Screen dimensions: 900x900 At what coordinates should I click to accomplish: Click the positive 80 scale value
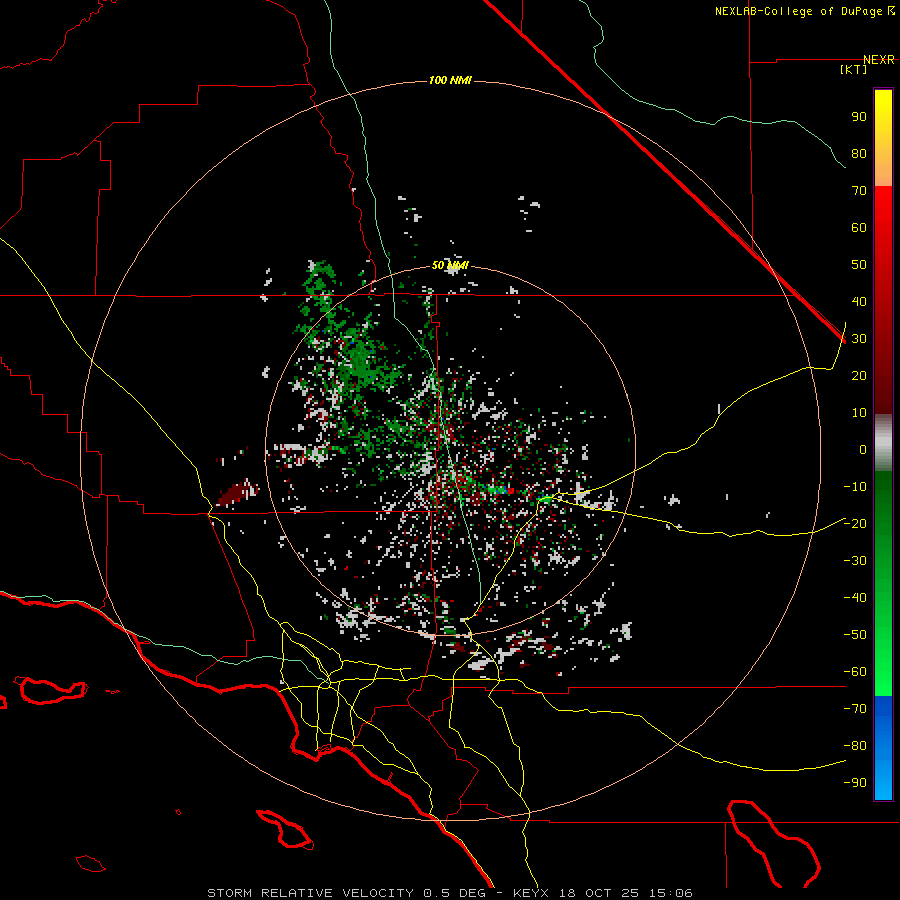pyautogui.click(x=859, y=154)
